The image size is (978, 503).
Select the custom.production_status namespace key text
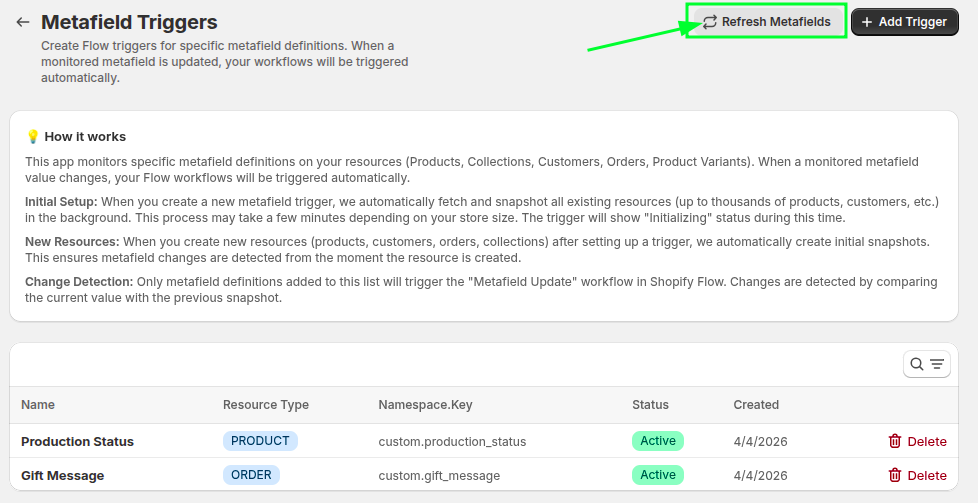point(451,441)
